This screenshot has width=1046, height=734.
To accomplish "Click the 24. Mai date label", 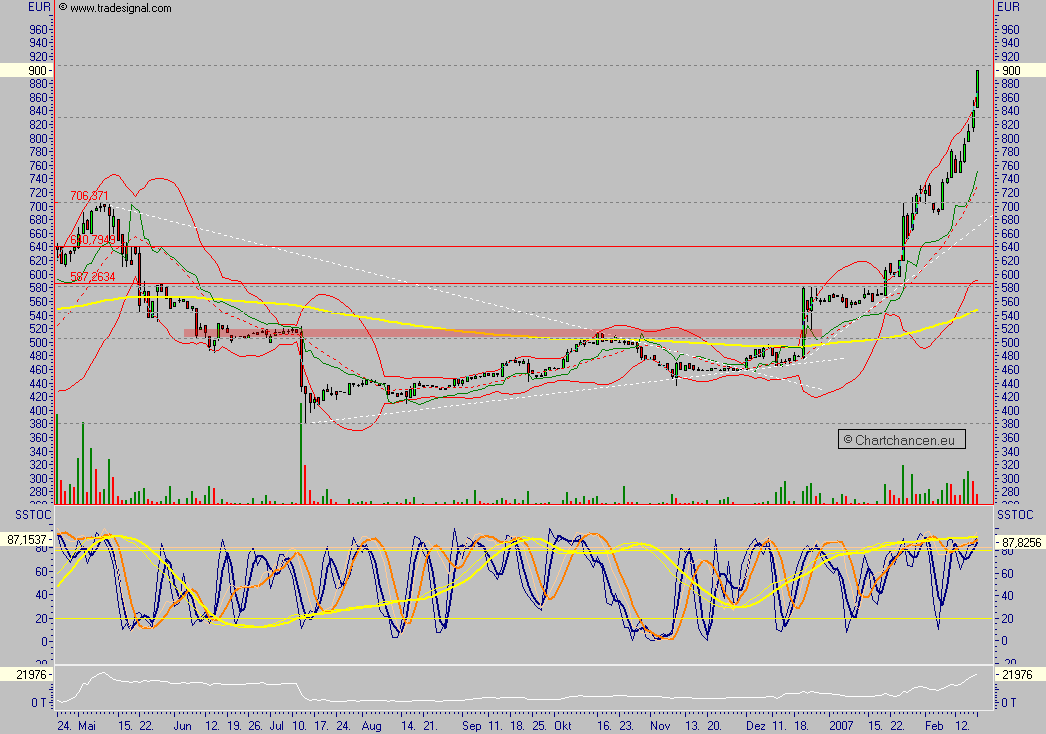I will pos(78,726).
